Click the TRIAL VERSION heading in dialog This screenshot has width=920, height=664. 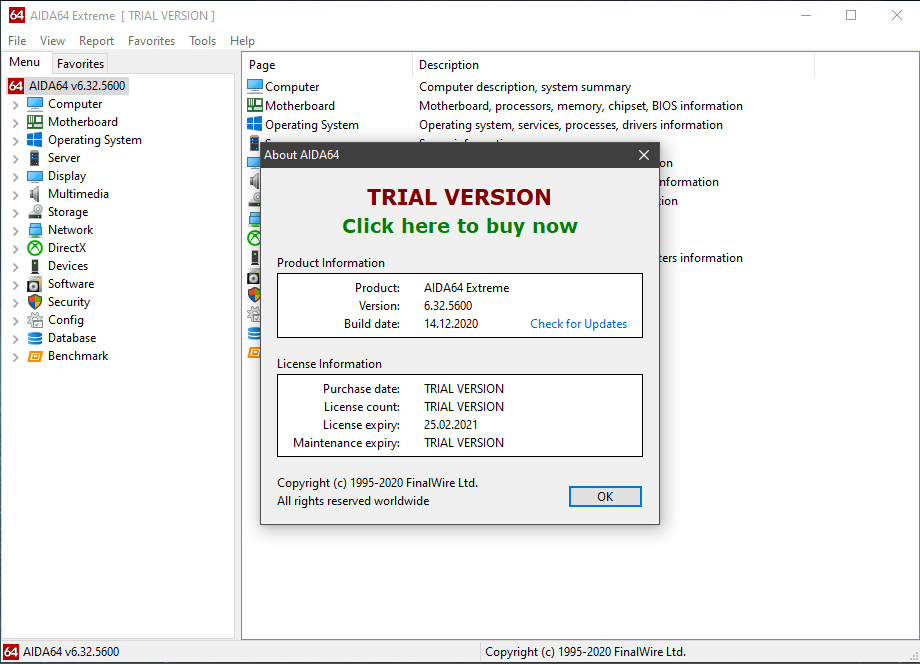[459, 197]
